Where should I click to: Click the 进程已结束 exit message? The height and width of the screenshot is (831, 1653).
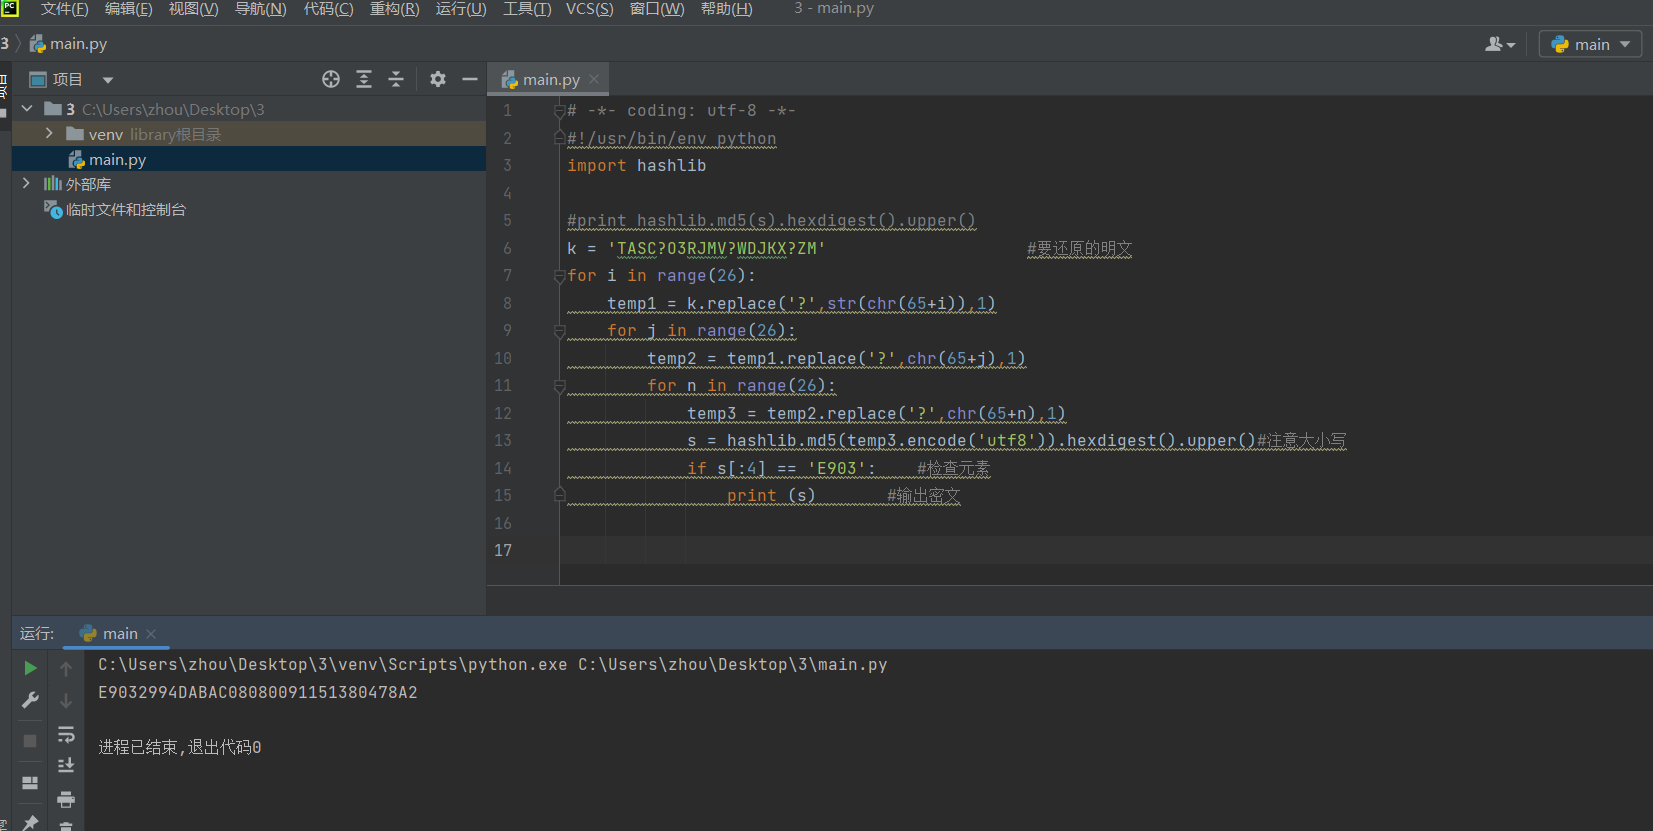coord(180,747)
